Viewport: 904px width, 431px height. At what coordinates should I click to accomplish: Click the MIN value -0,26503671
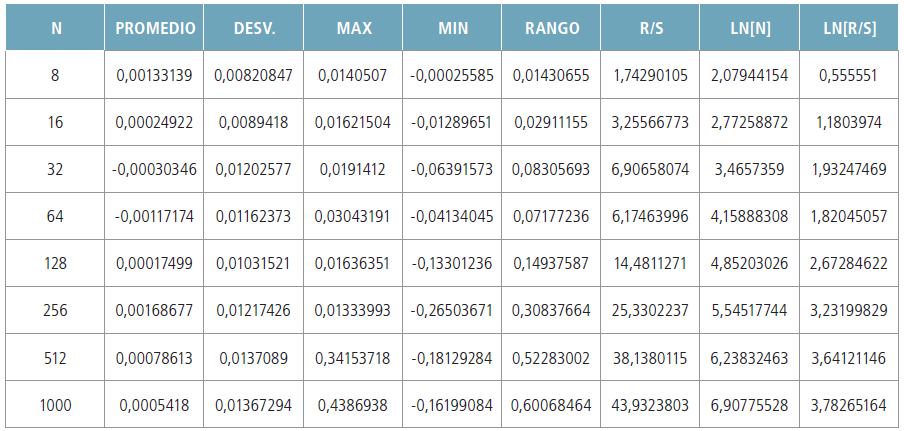point(453,311)
